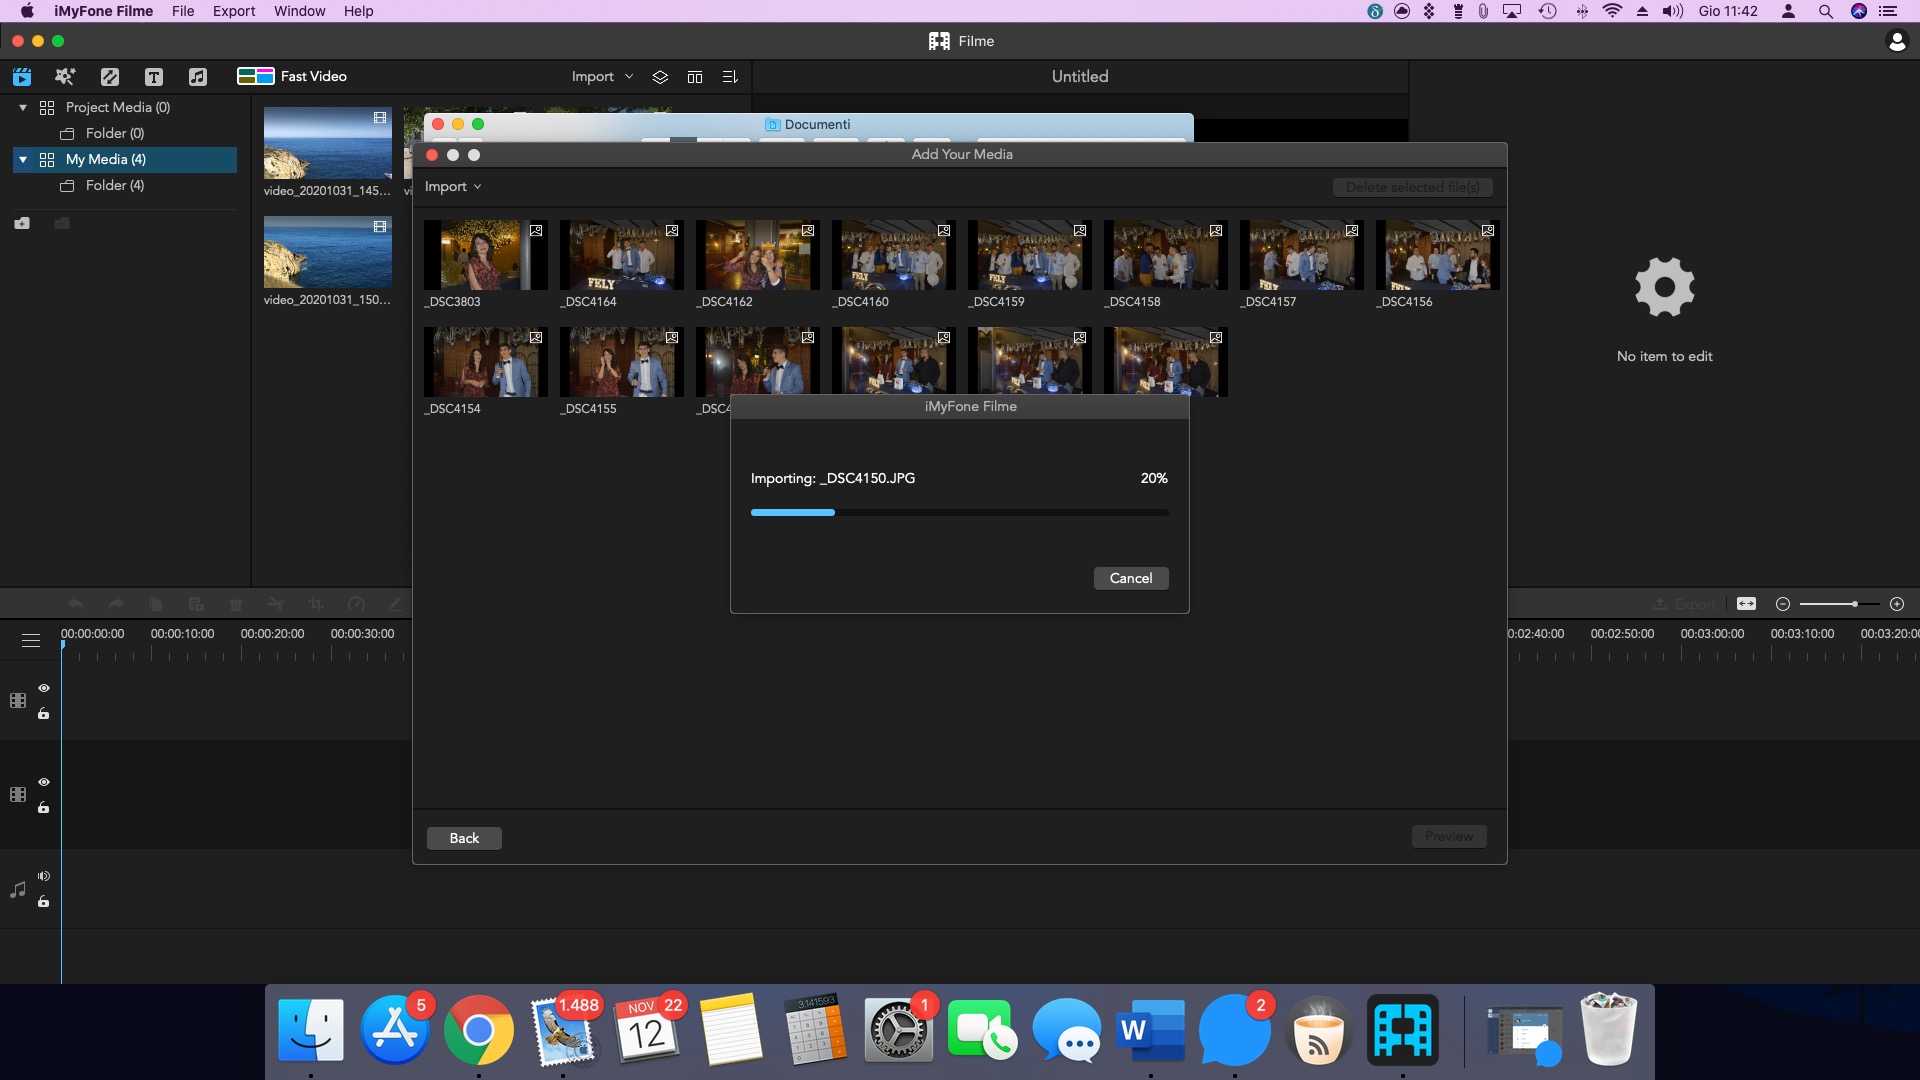
Task: Open the Export menu in menu bar
Action: click(x=234, y=11)
